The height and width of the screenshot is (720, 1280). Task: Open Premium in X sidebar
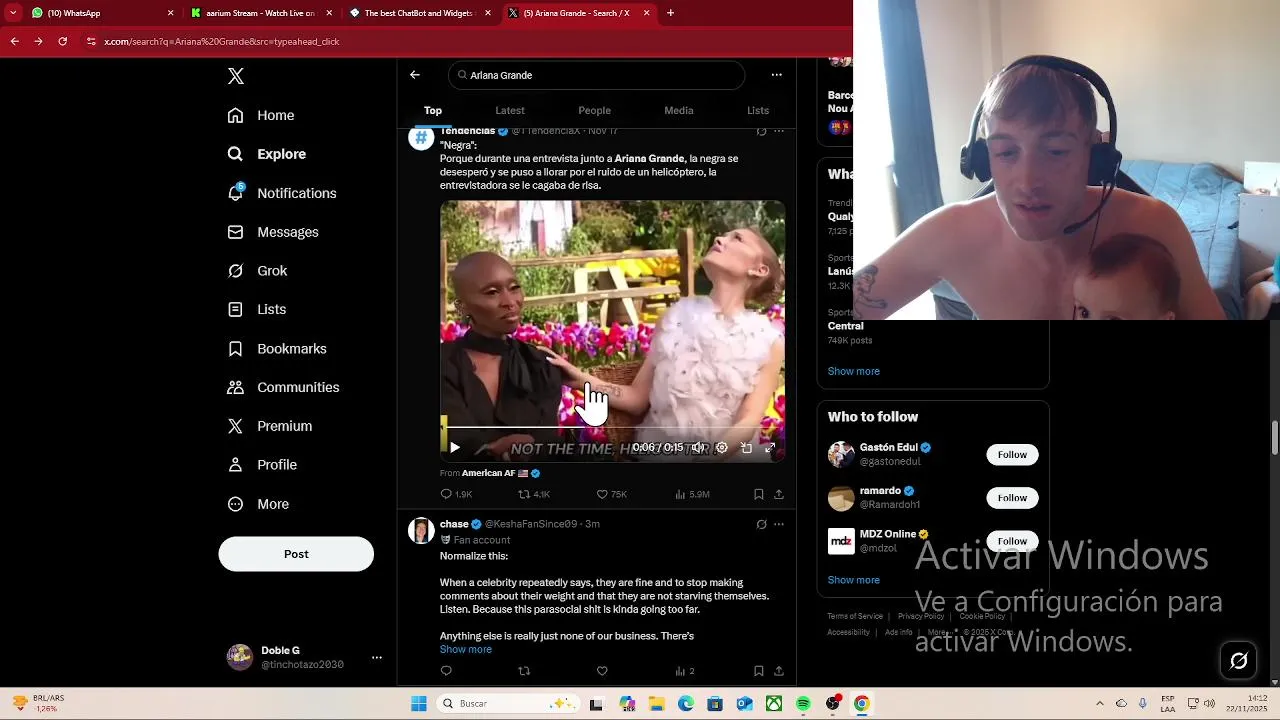pyautogui.click(x=270, y=426)
